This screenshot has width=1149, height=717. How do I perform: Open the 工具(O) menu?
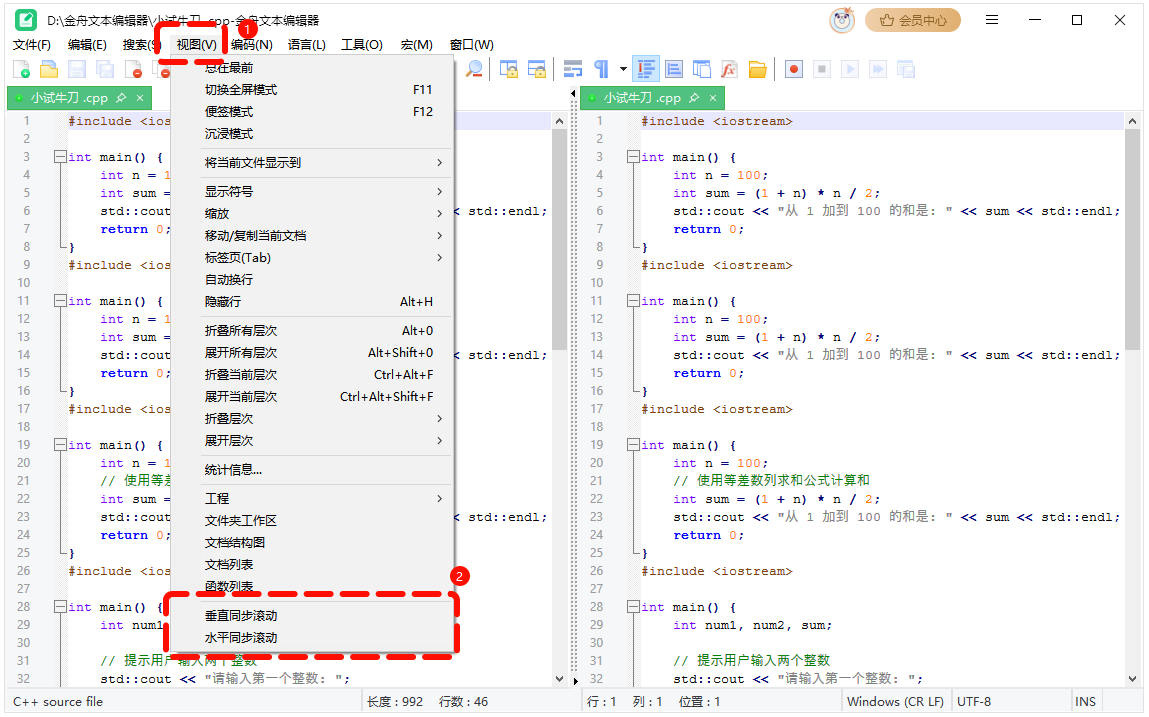[x=362, y=45]
